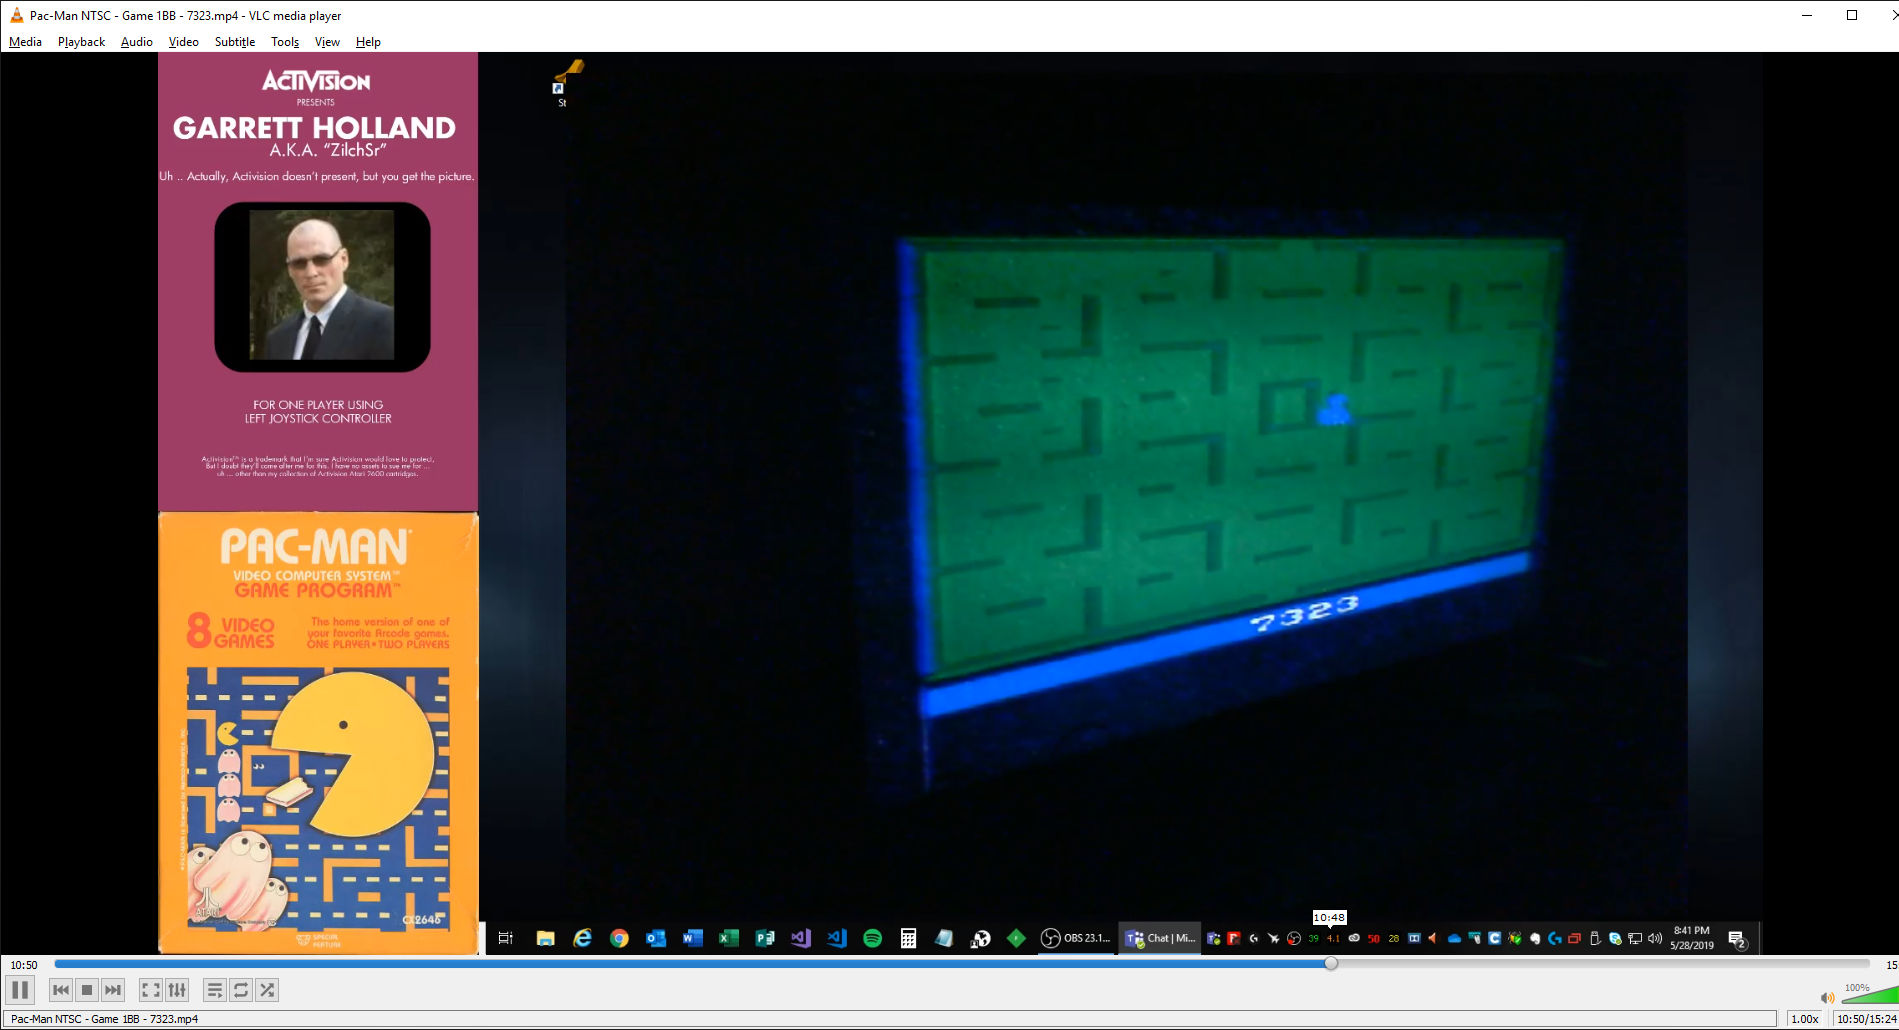
Task: Expand the Subtitle menu
Action: pyautogui.click(x=234, y=42)
